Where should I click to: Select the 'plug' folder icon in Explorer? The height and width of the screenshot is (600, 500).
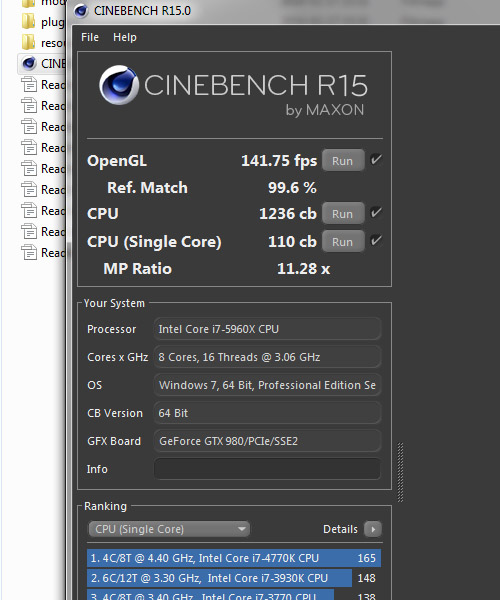29,22
